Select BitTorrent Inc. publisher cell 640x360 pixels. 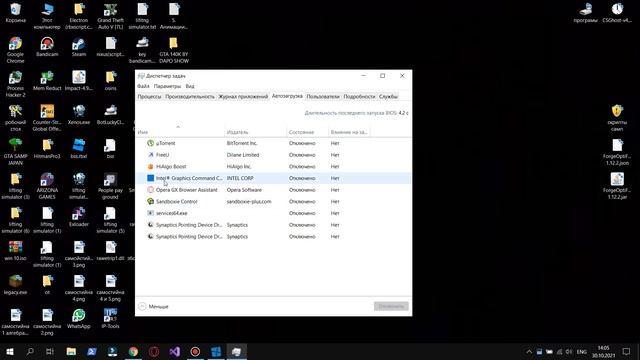click(x=242, y=143)
